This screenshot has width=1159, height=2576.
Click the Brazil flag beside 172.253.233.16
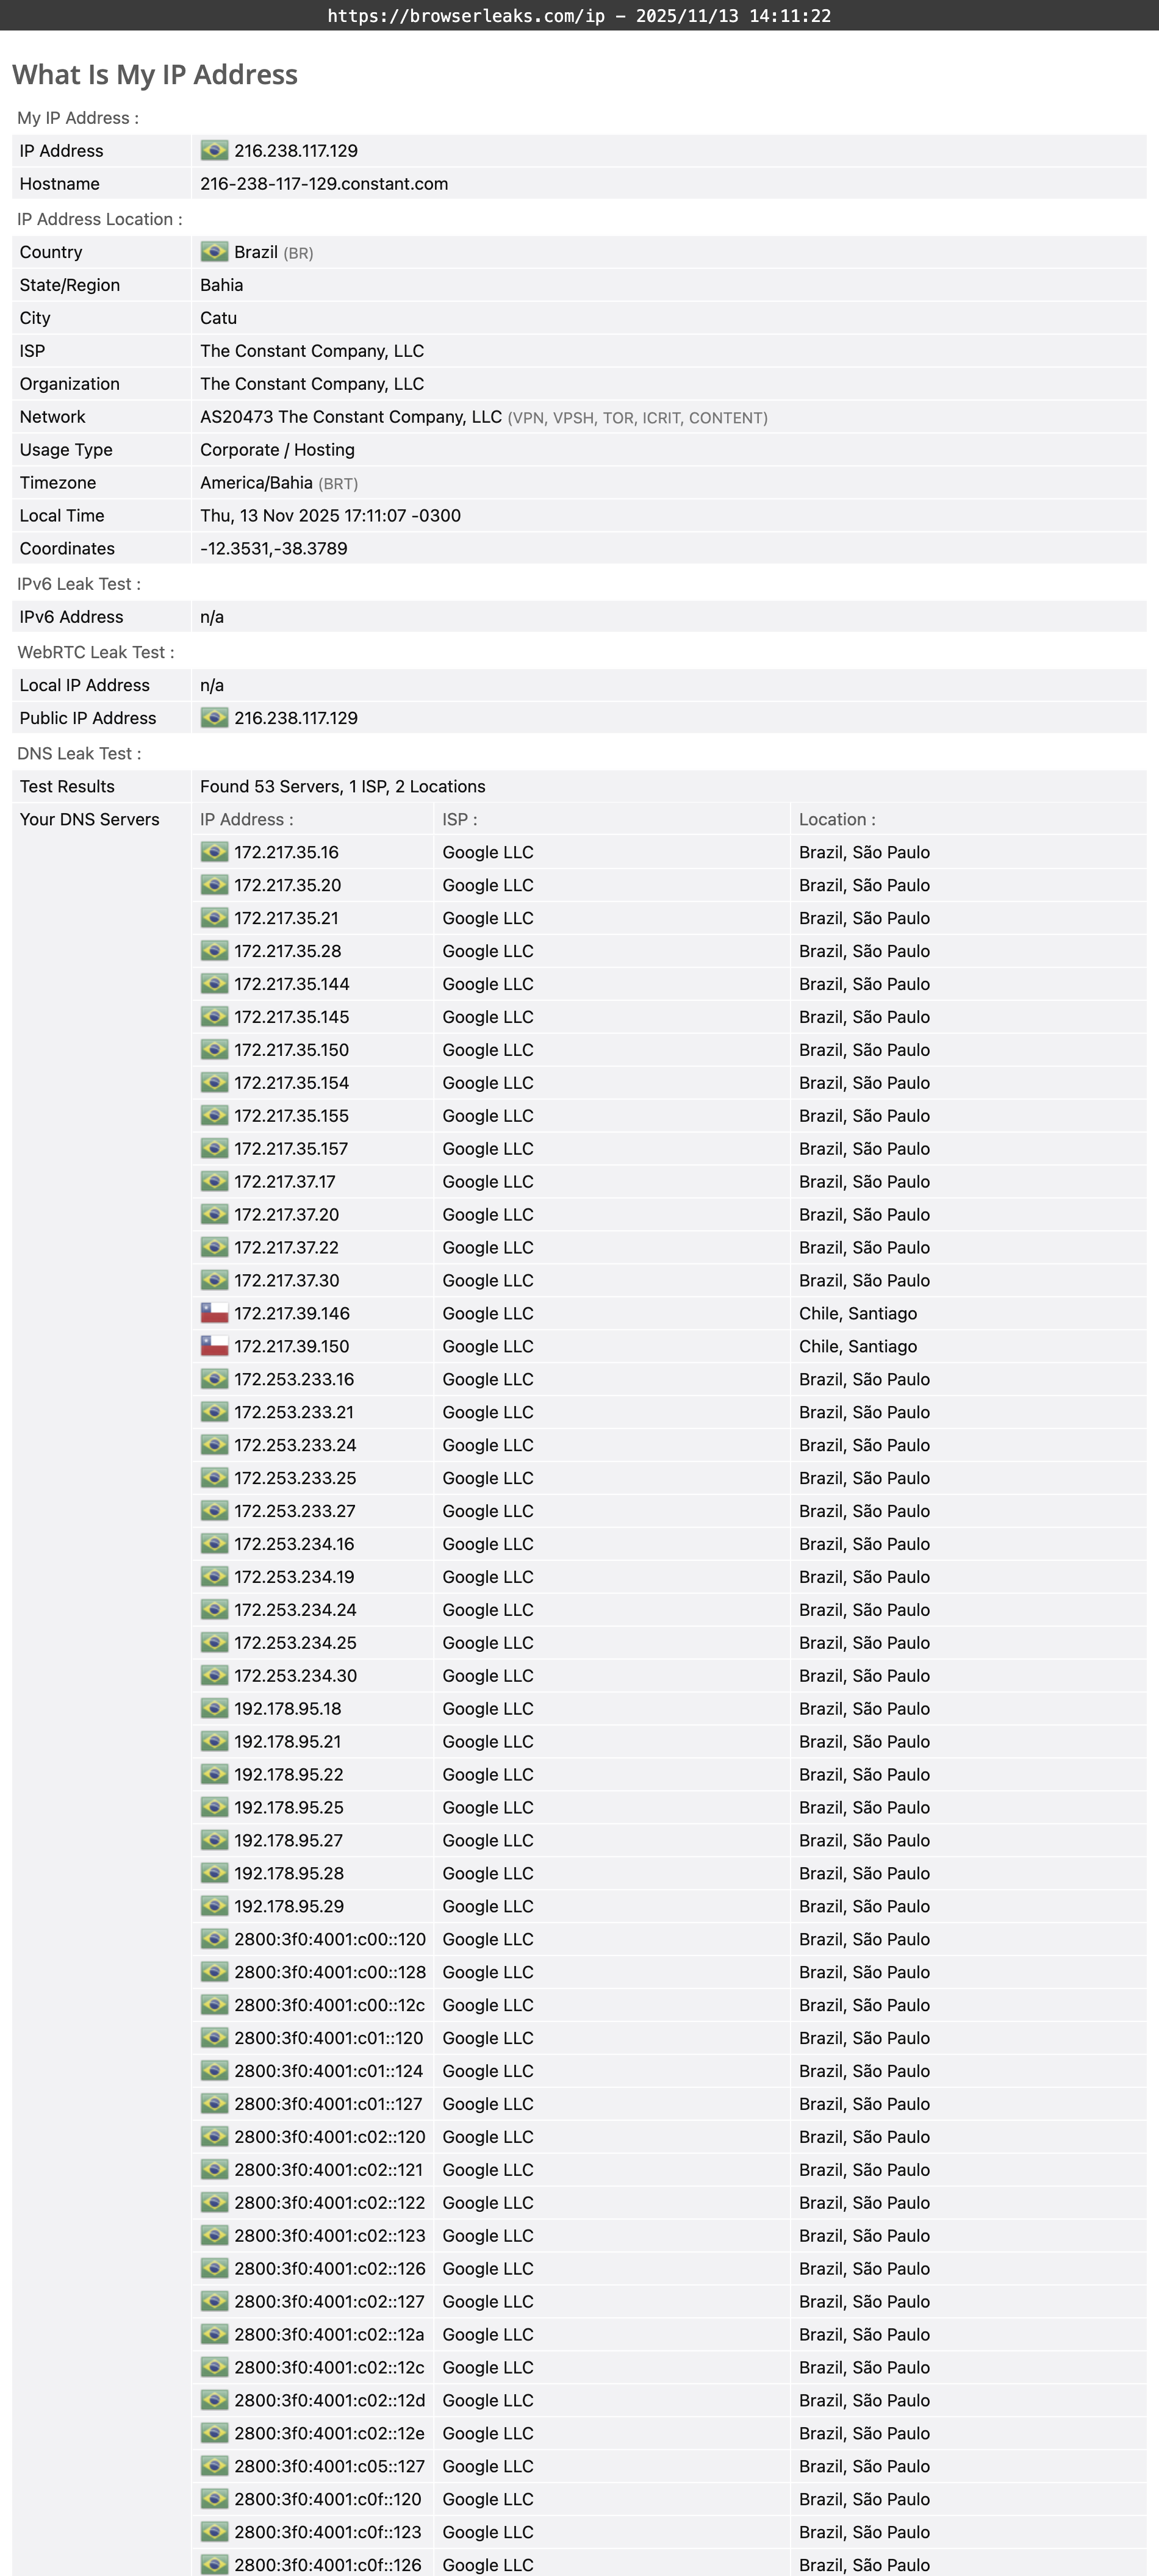click(213, 1379)
